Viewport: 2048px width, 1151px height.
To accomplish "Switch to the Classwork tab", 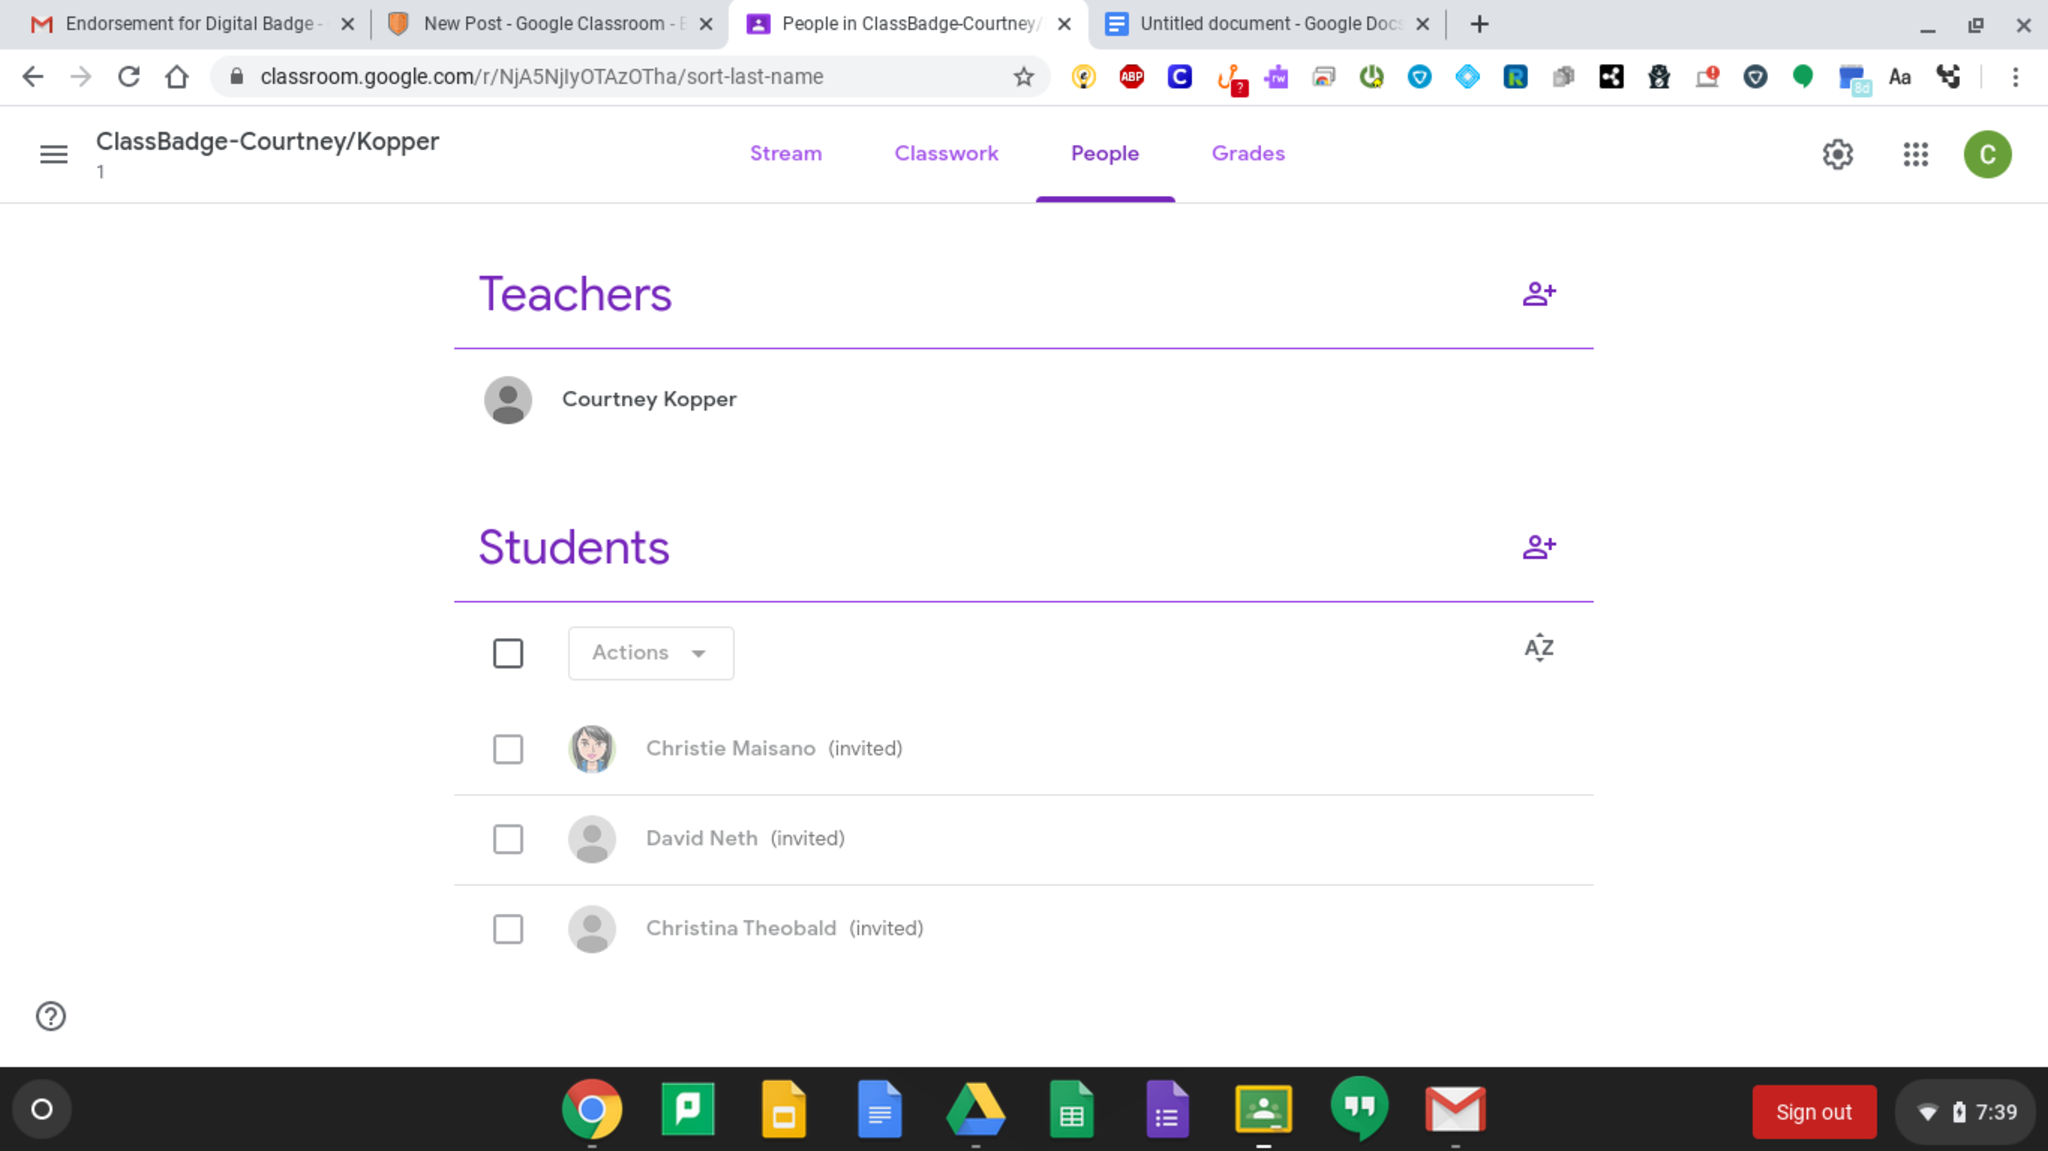I will tap(946, 154).
